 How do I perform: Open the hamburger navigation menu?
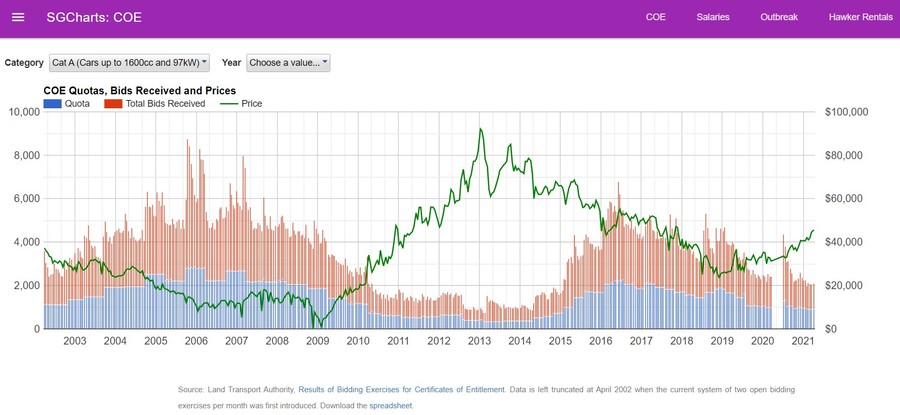click(x=18, y=17)
